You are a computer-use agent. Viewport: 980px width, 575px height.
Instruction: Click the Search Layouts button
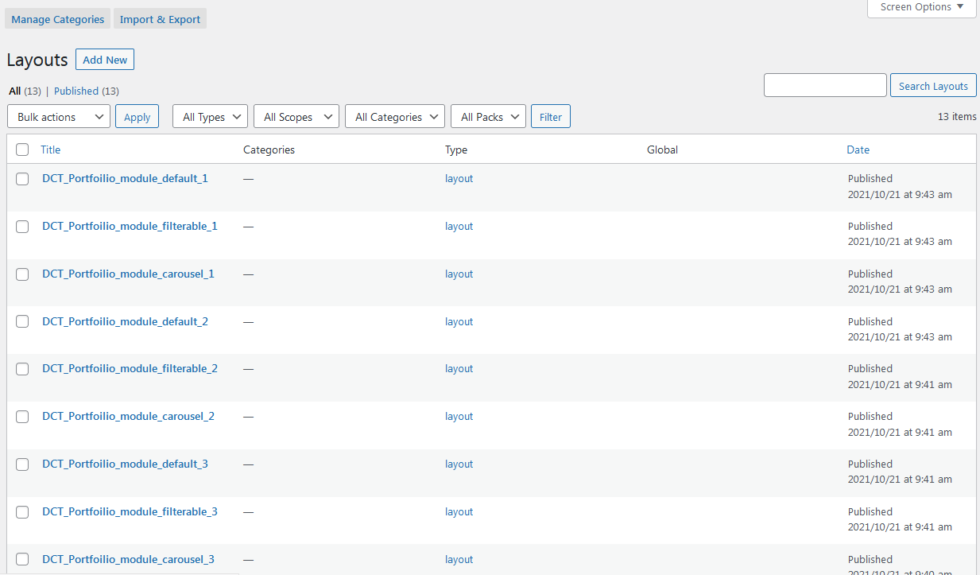pos(932,86)
